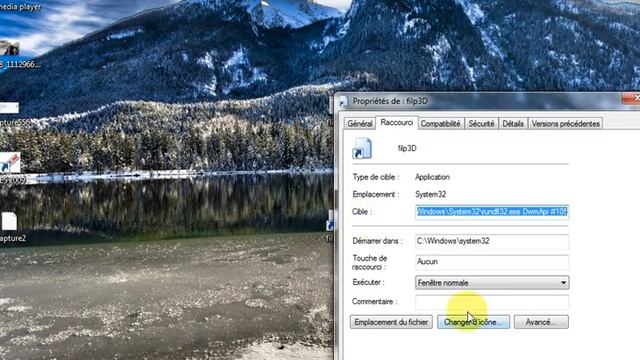640x360 pixels.
Task: Open the Avancé options button
Action: pyautogui.click(x=541, y=322)
